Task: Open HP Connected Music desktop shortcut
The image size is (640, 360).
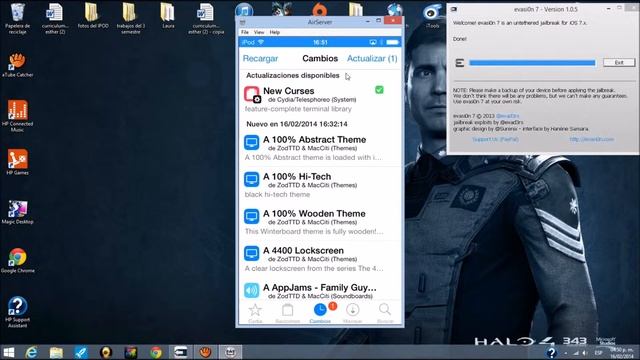Action: pyautogui.click(x=18, y=116)
